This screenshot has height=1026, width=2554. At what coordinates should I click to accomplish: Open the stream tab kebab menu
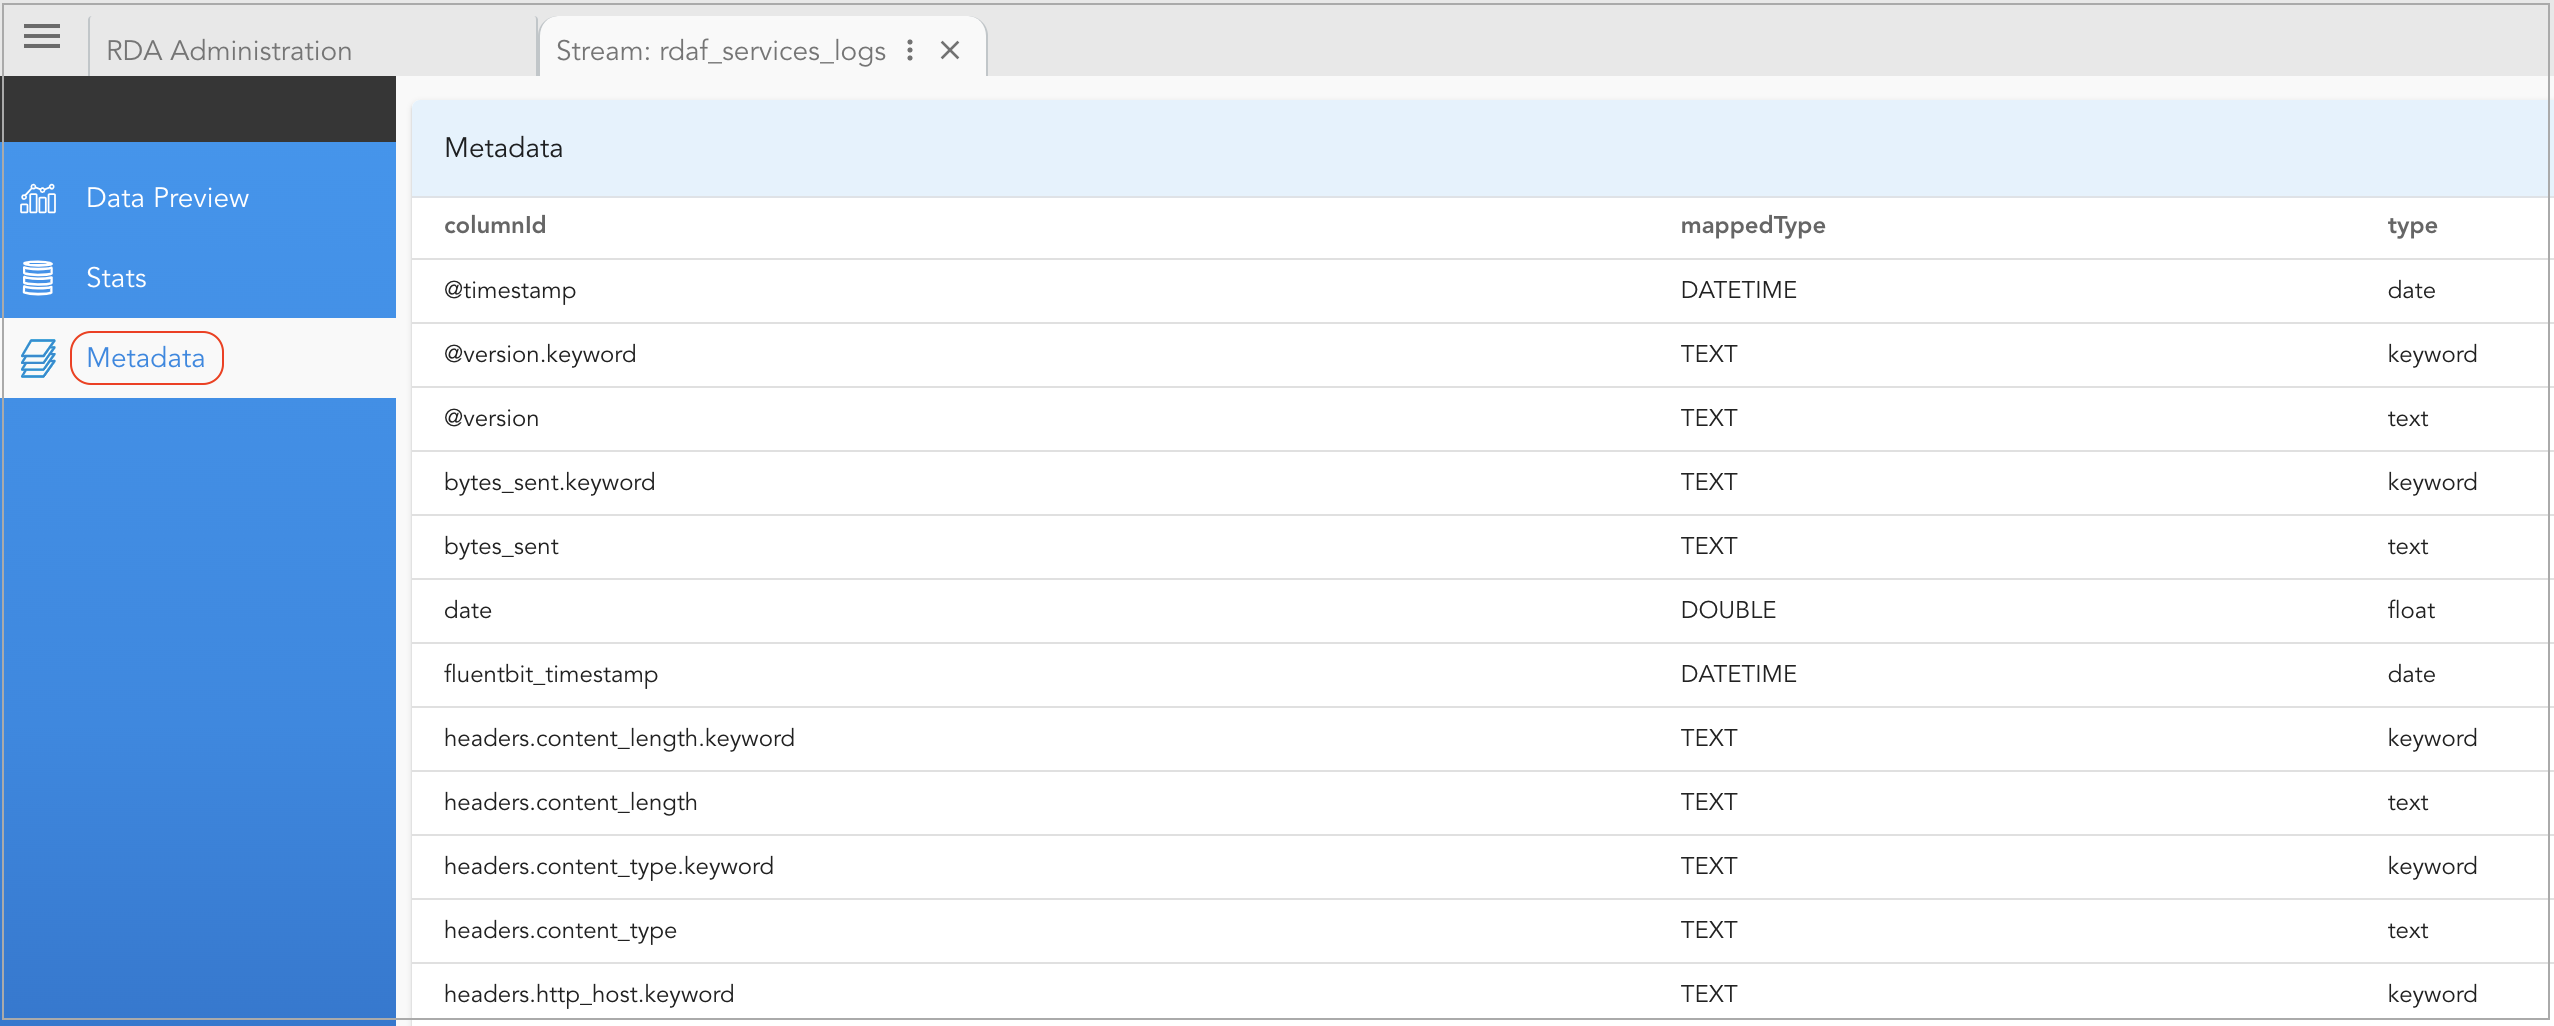(x=910, y=49)
